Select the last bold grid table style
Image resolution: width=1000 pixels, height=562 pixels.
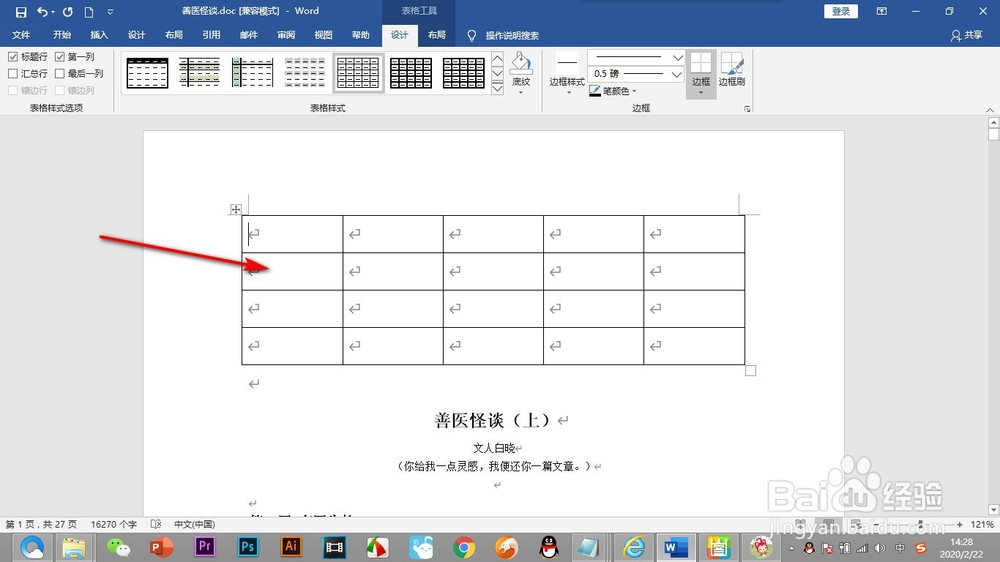(464, 73)
